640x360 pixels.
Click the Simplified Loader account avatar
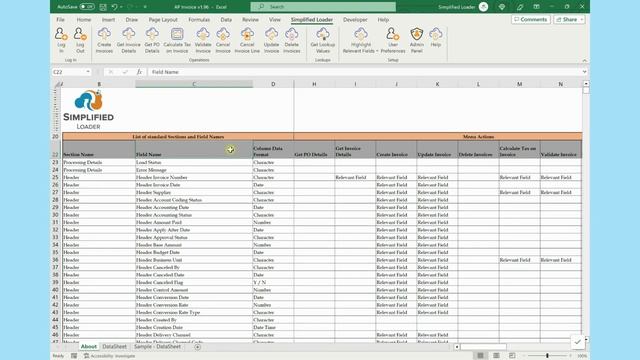483,7
